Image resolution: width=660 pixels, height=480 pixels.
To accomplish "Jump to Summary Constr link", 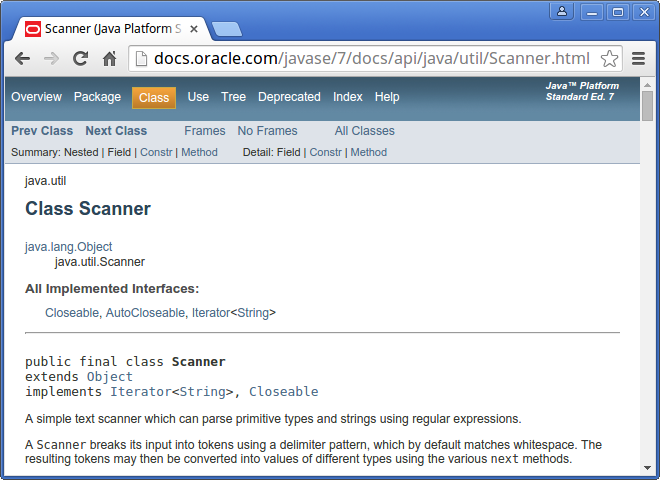I will 156,152.
